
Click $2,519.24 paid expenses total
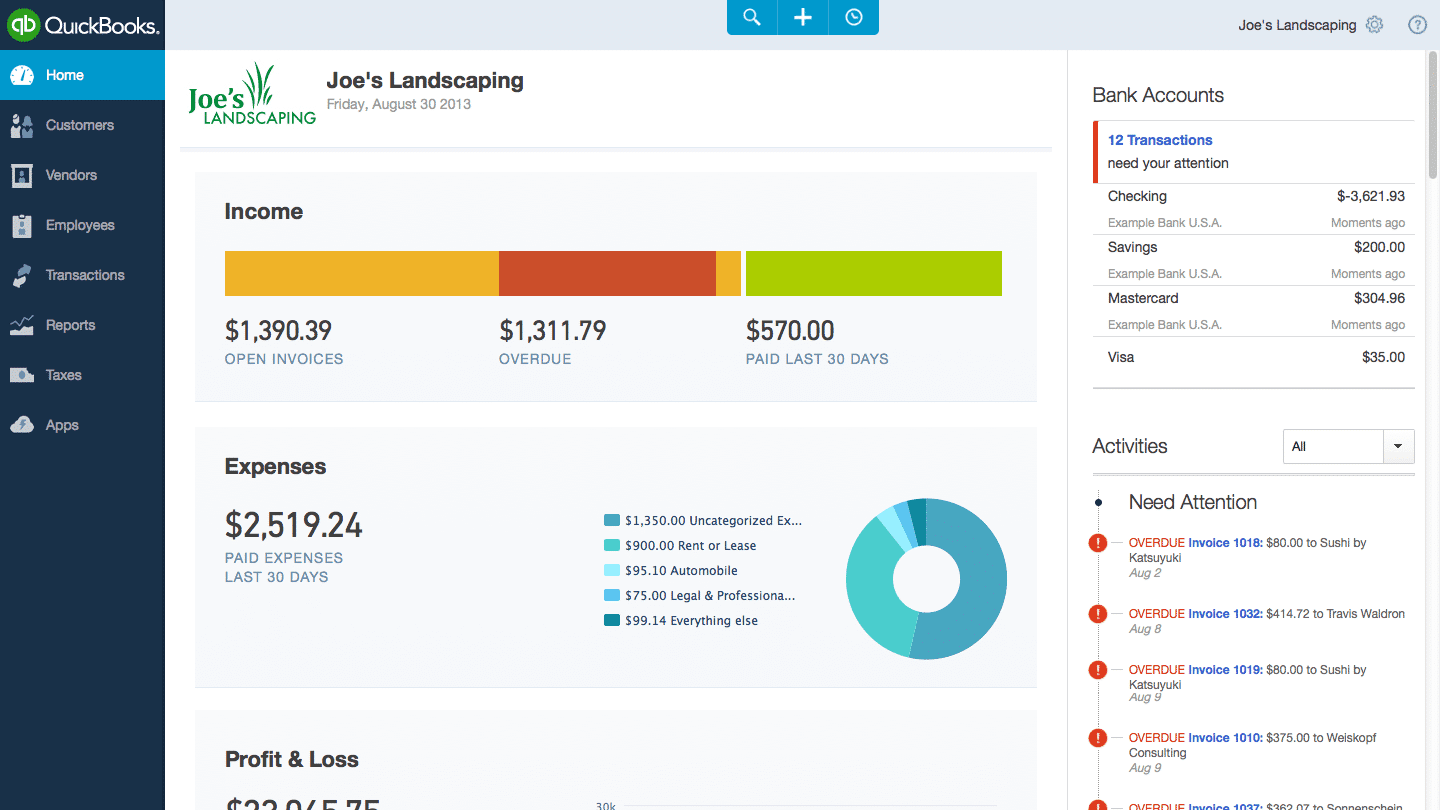tap(294, 525)
